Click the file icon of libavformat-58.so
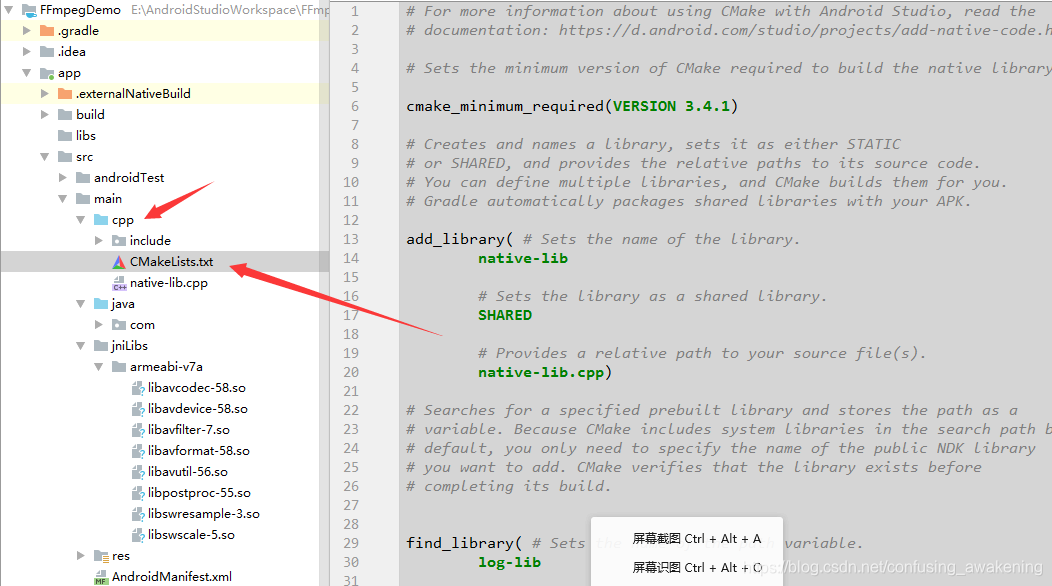1052x586 pixels. point(138,451)
